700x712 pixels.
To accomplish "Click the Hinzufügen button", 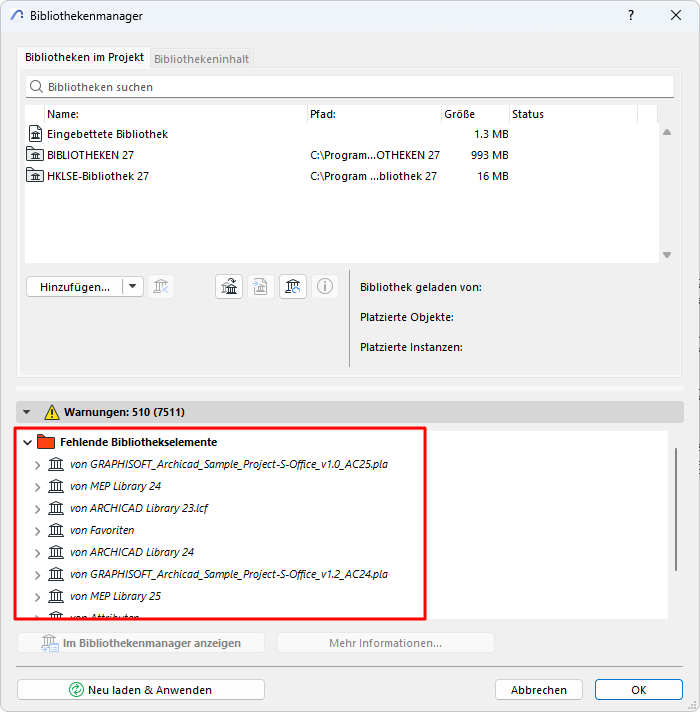I will (75, 287).
